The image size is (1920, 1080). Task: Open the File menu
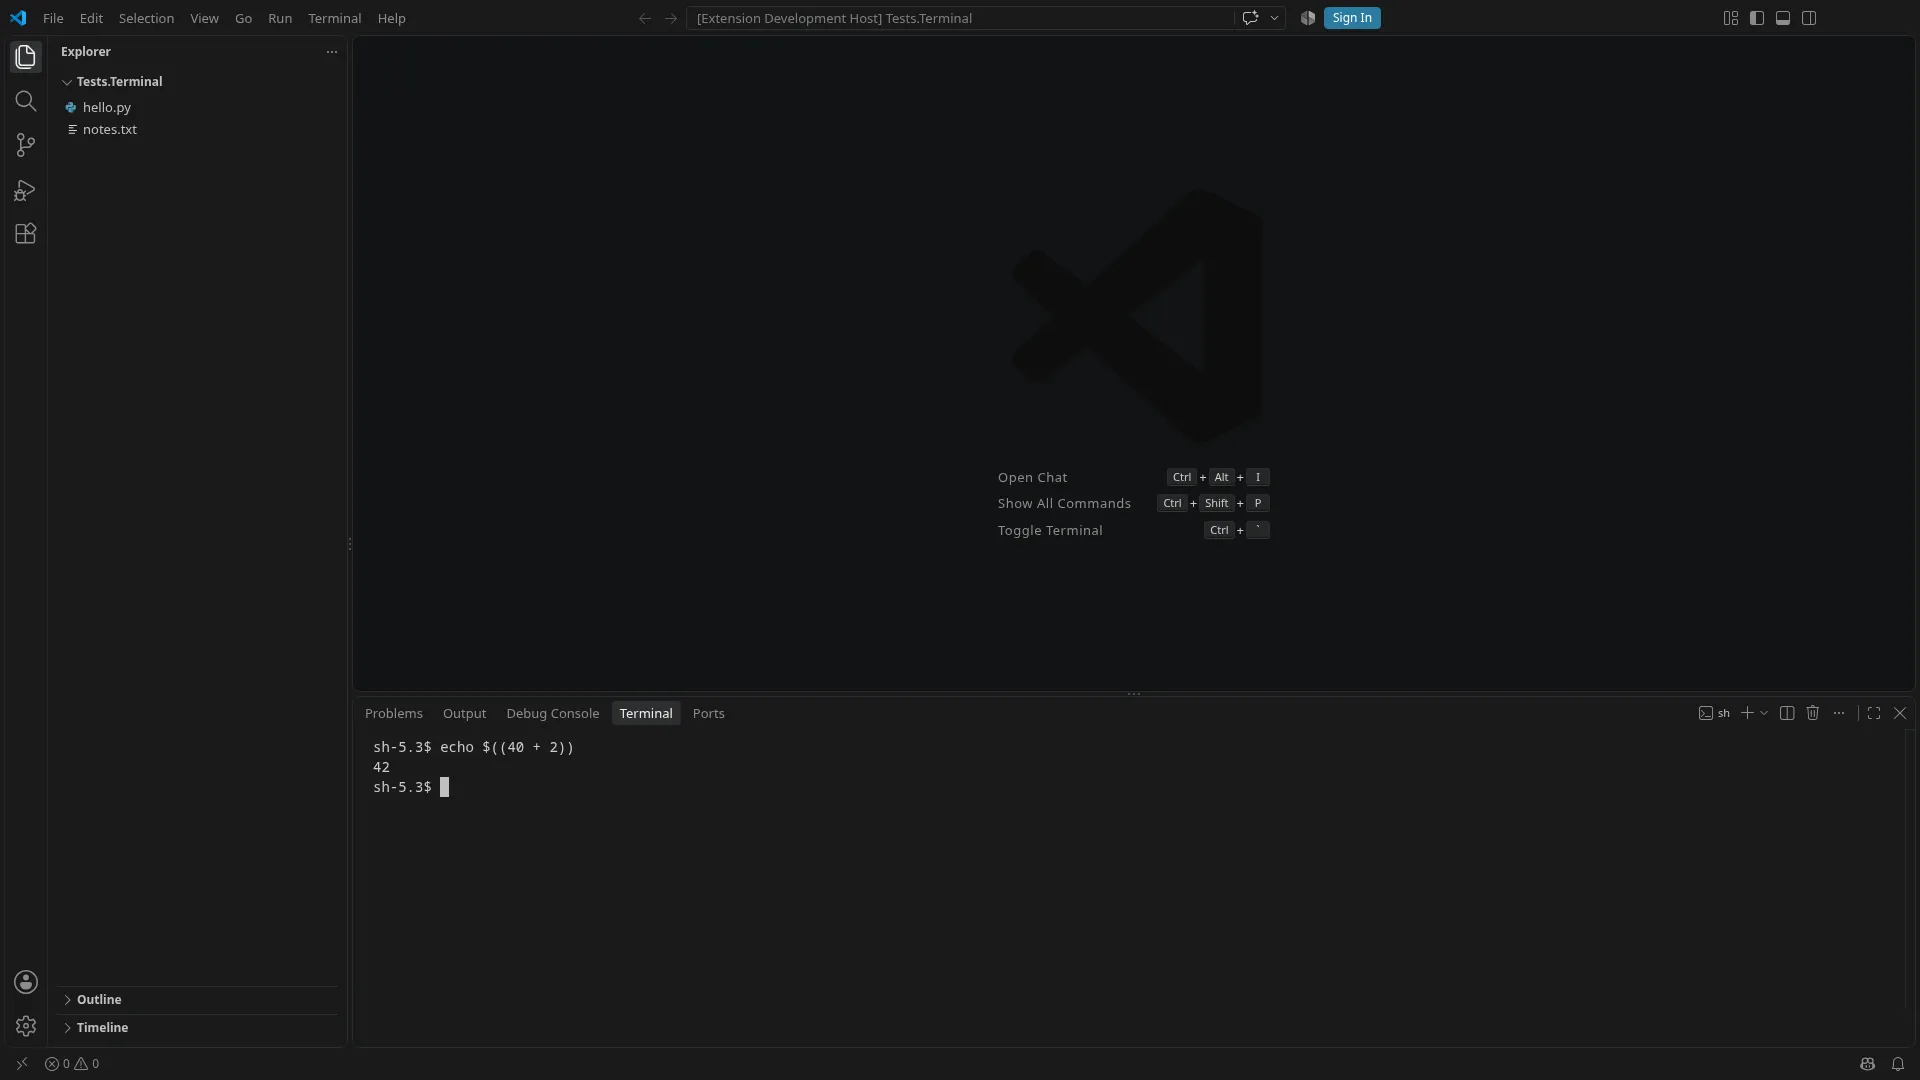pos(53,18)
